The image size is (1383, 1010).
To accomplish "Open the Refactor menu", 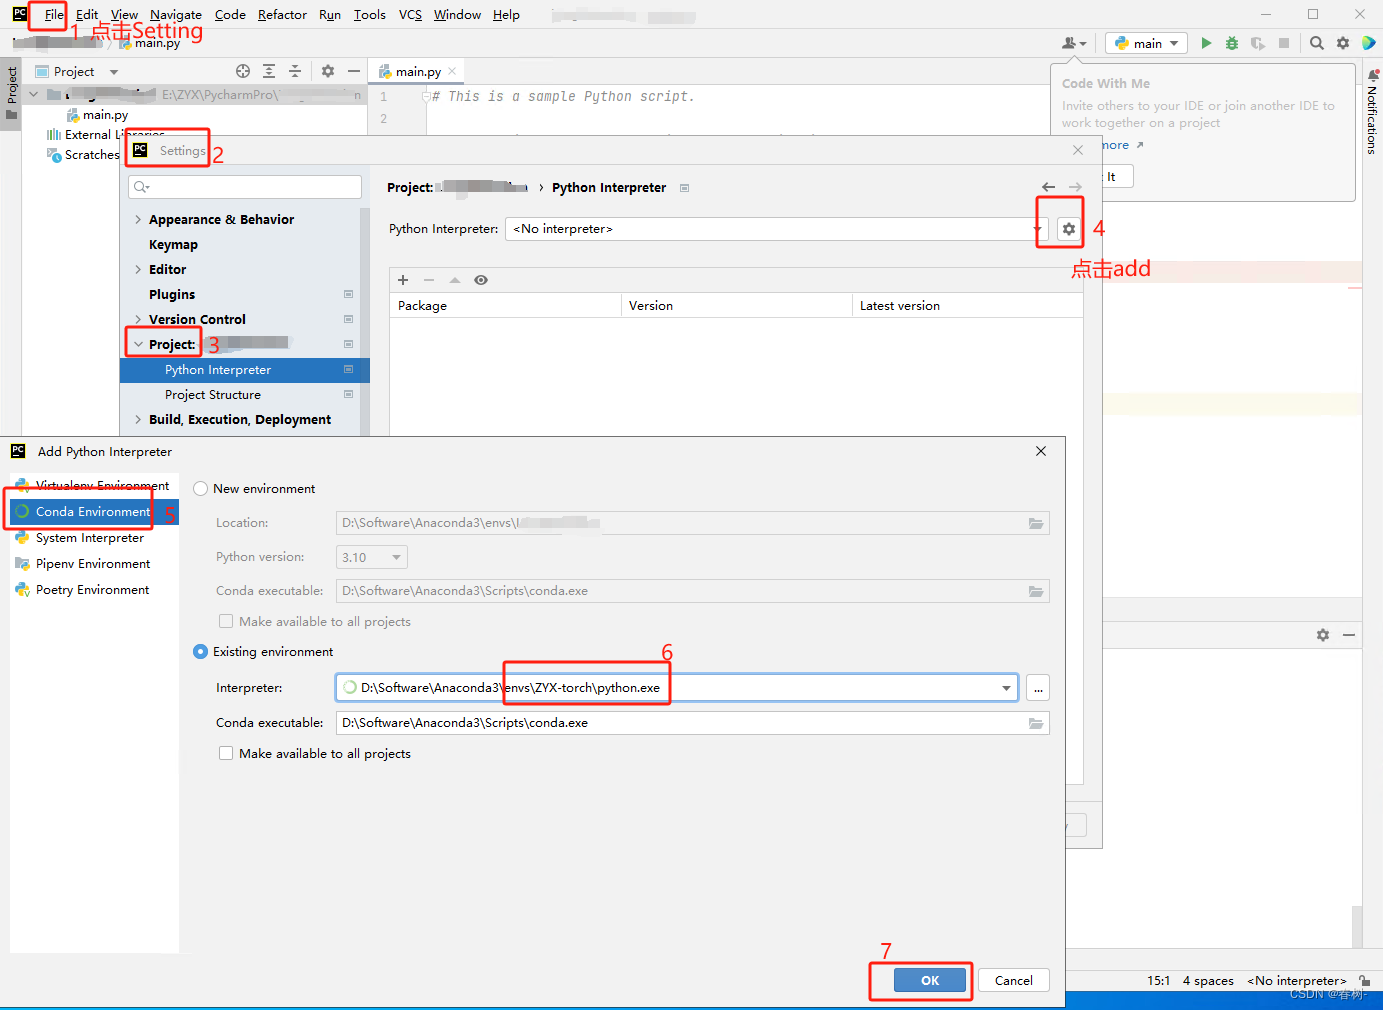I will point(282,15).
